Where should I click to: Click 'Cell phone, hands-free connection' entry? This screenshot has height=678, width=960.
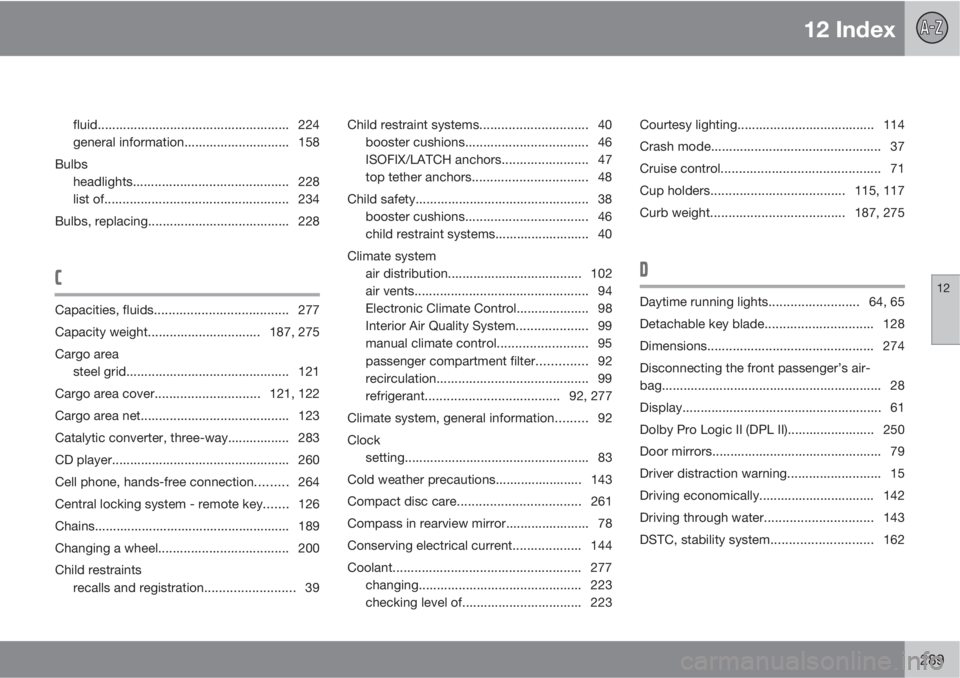[x=187, y=482]
